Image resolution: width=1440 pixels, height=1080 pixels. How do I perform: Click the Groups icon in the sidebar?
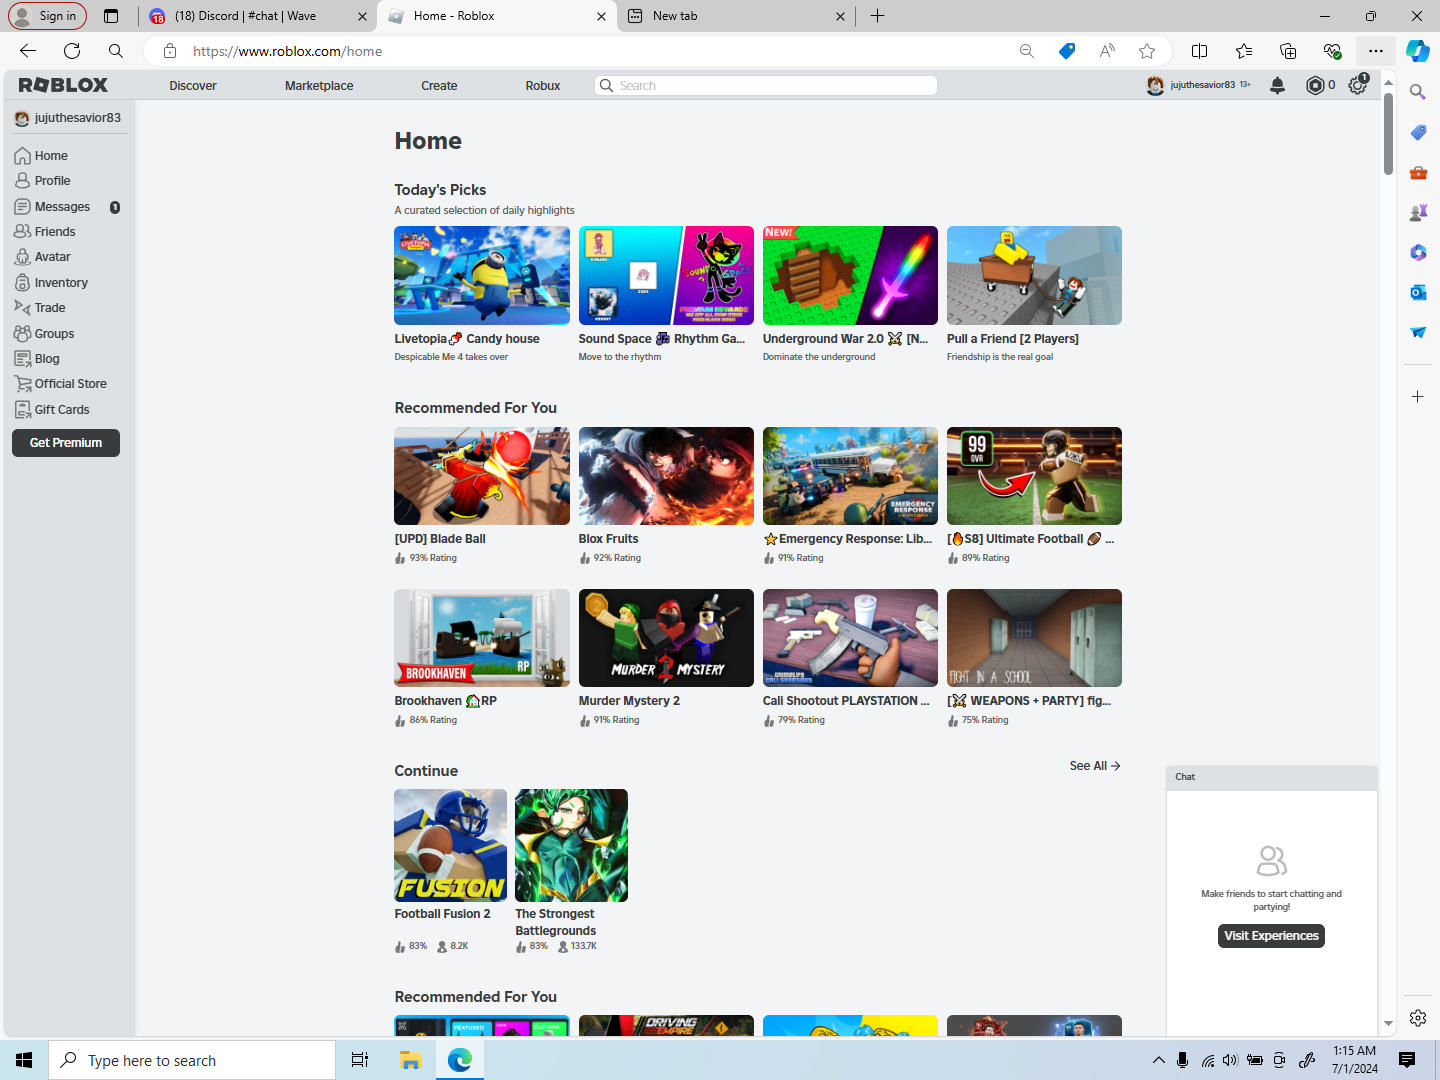22,334
